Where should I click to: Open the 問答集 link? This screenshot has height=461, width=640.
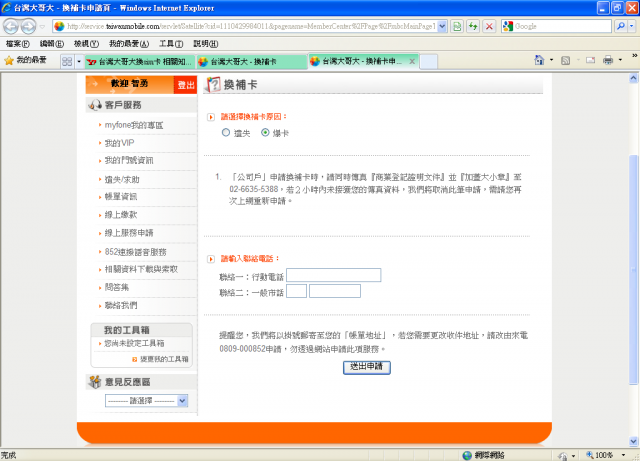pos(117,287)
